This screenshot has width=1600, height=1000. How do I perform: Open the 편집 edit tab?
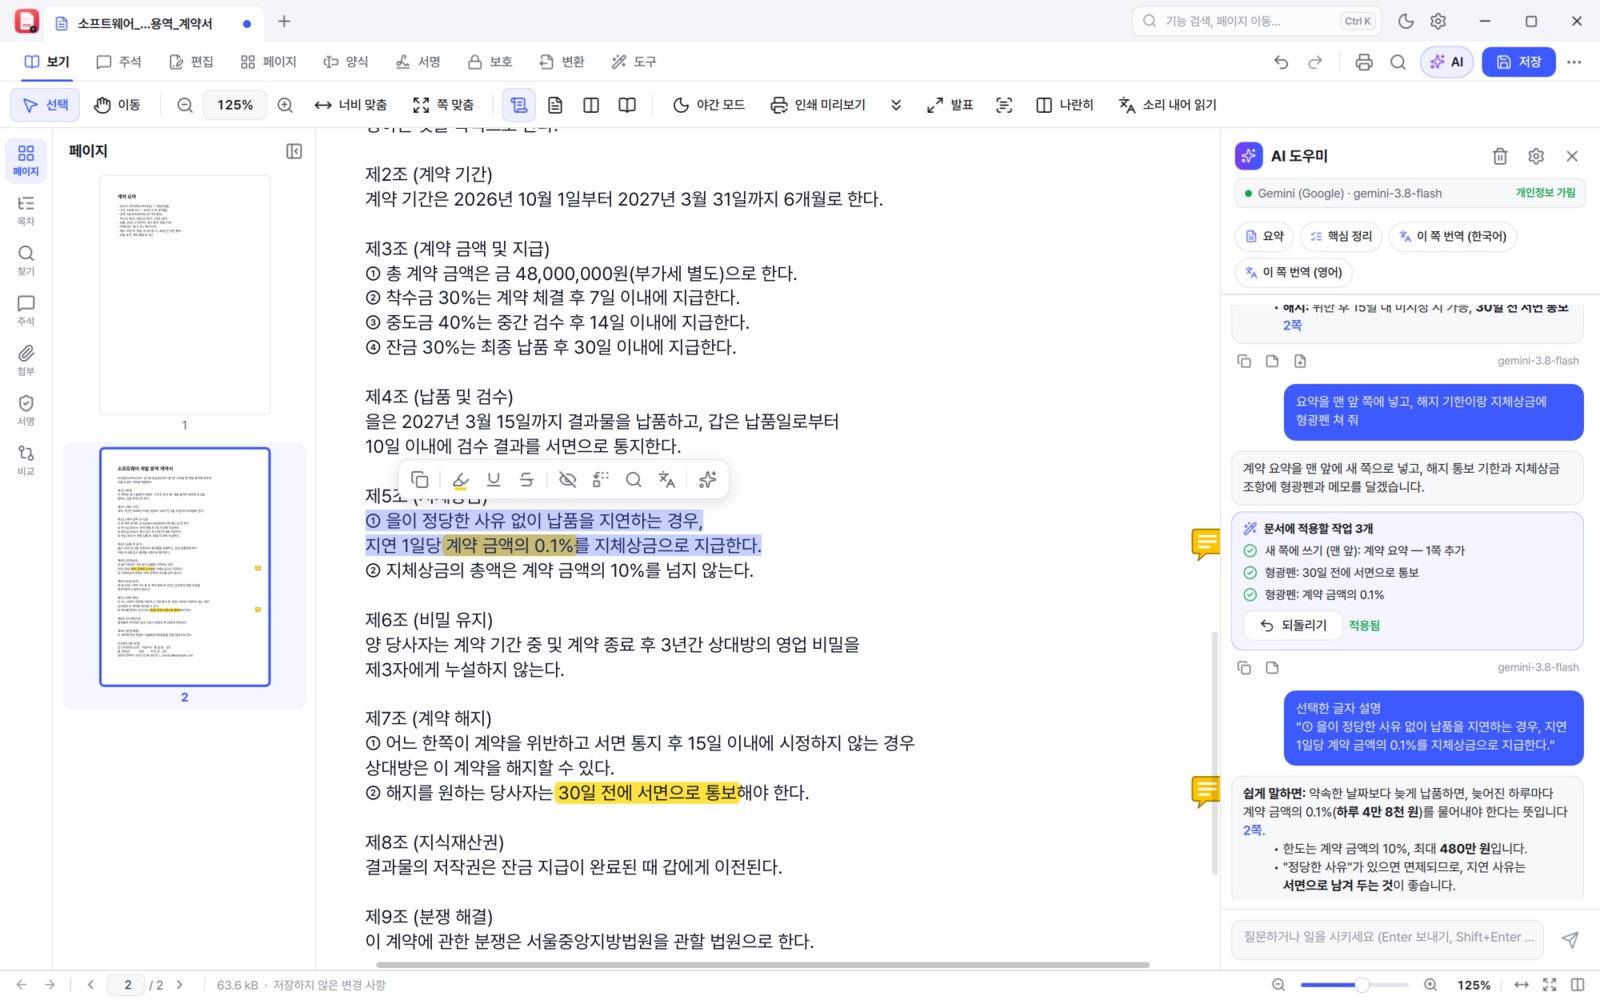click(x=191, y=62)
